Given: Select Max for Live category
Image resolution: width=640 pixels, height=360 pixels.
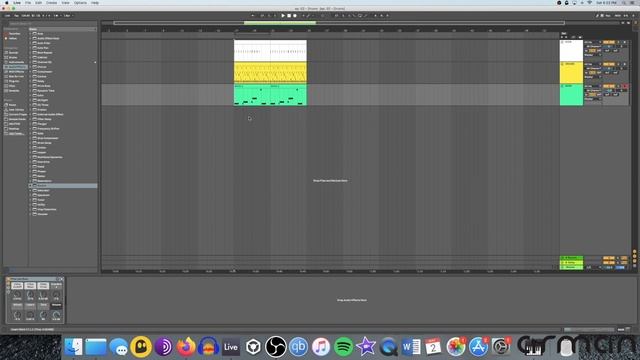Looking at the screenshot, I should pos(15,76).
